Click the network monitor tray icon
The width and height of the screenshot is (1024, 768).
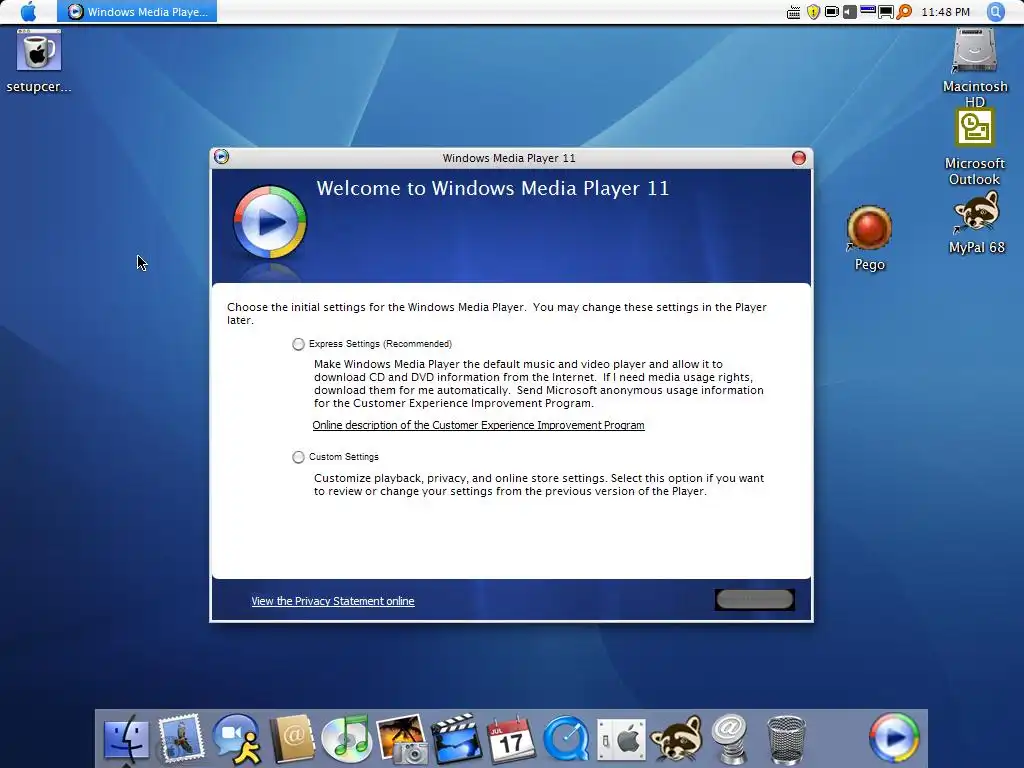[x=886, y=12]
